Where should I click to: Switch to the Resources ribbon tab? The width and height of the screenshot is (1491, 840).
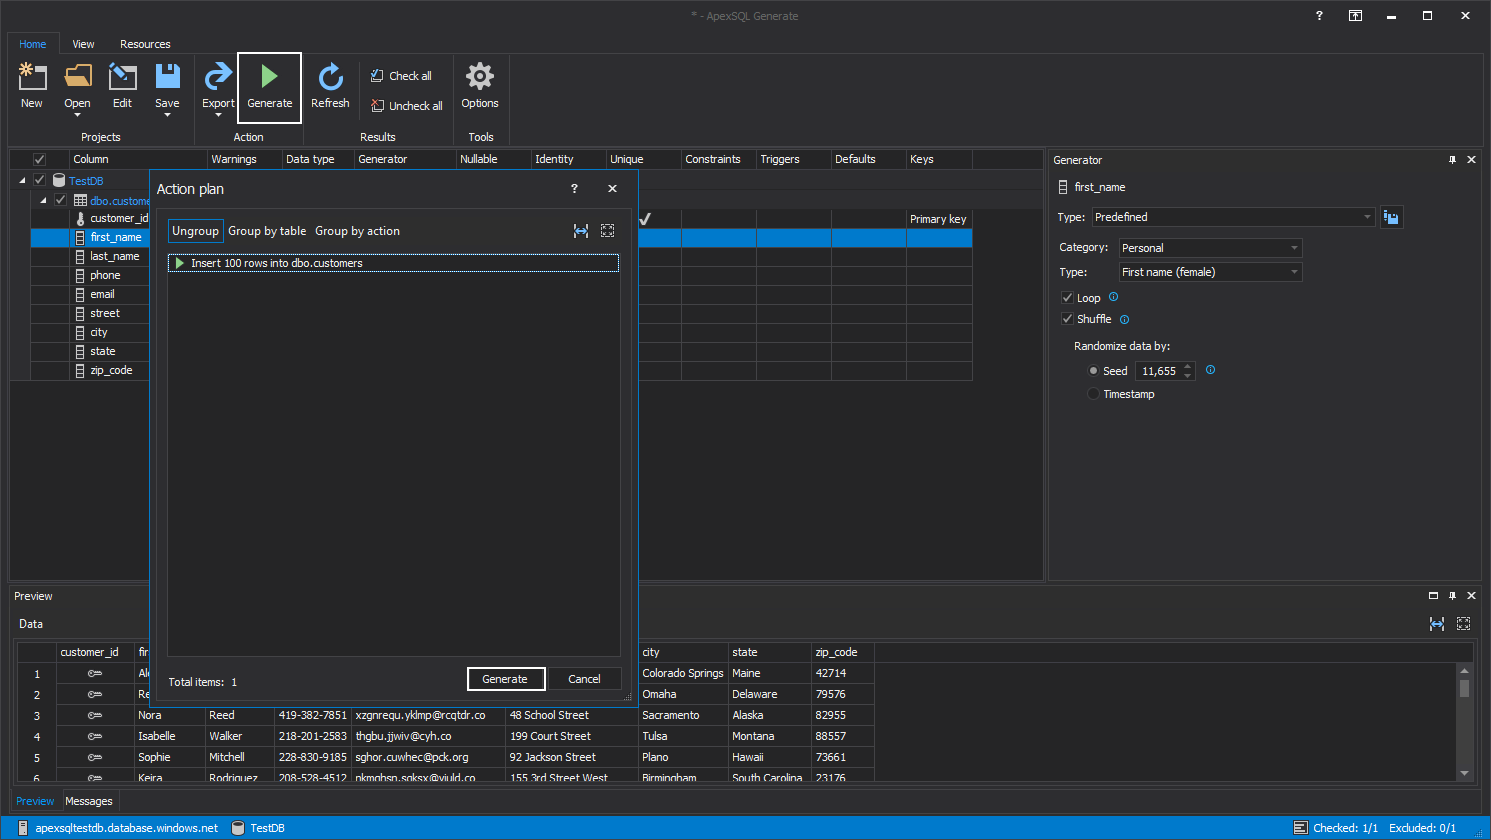coord(145,44)
